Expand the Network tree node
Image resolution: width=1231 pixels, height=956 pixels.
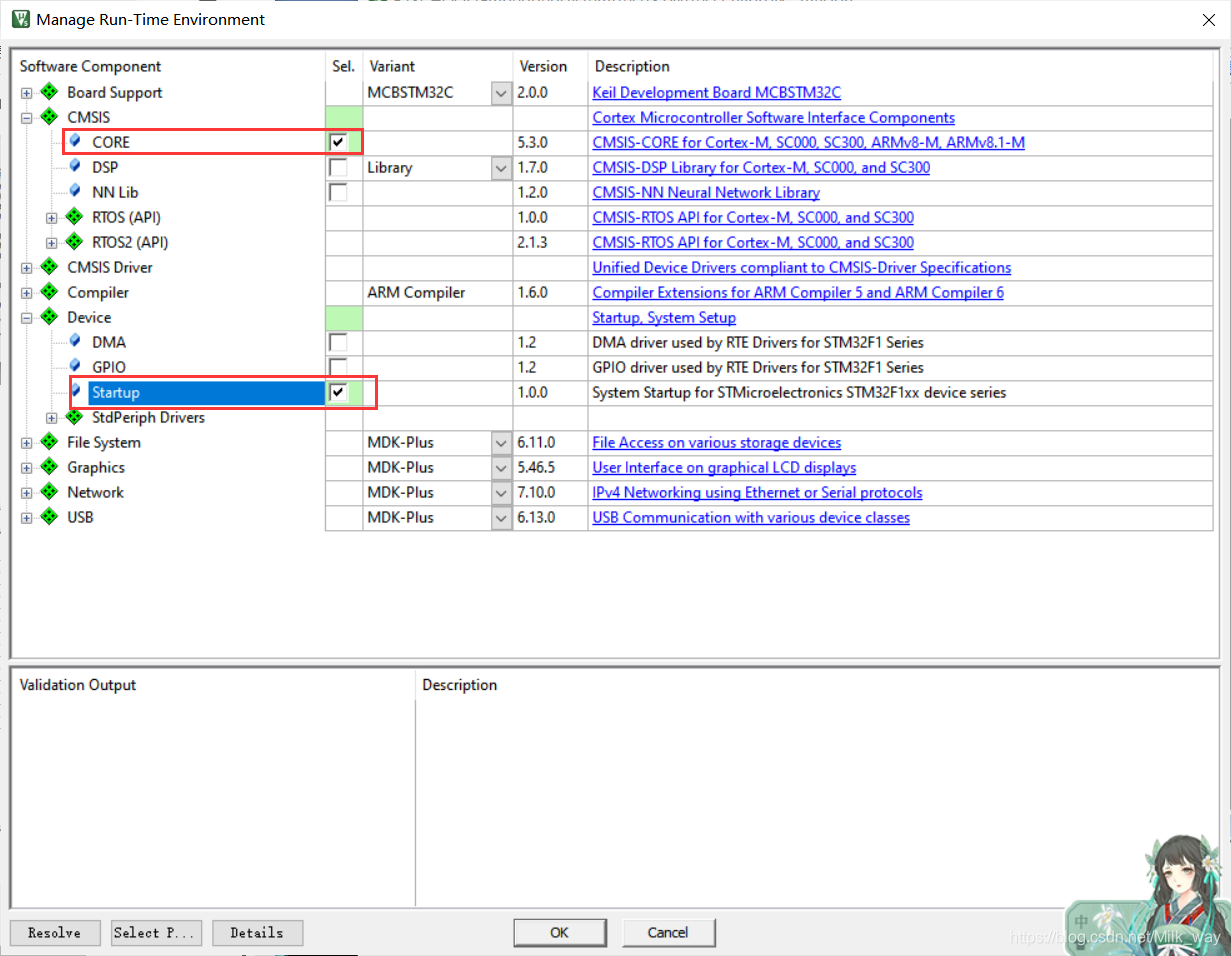click(27, 493)
